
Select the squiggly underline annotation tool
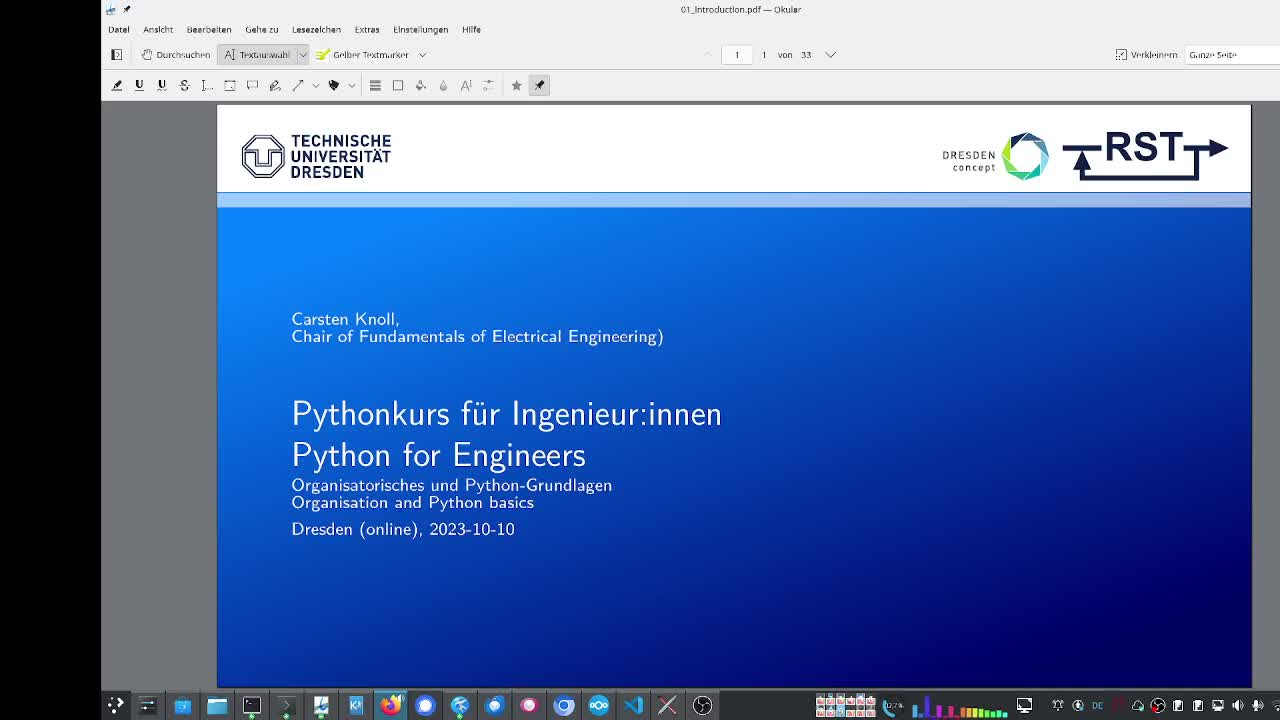click(x=161, y=86)
